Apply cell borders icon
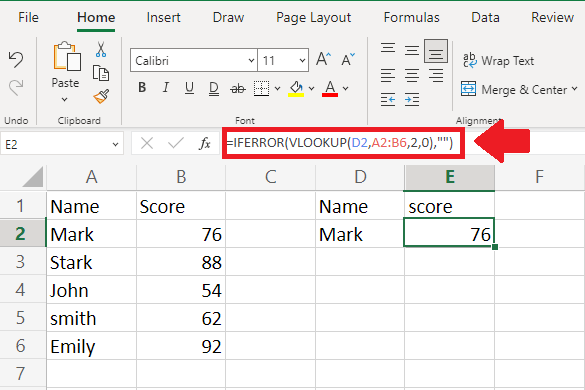The image size is (585, 390). click(262, 88)
